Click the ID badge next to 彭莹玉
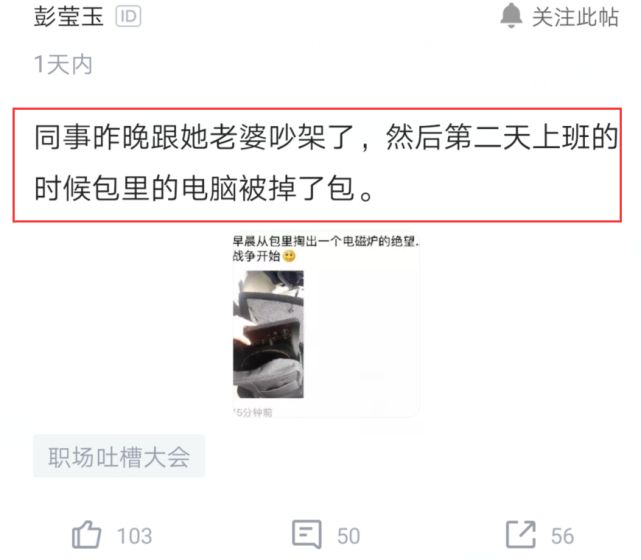 128,17
